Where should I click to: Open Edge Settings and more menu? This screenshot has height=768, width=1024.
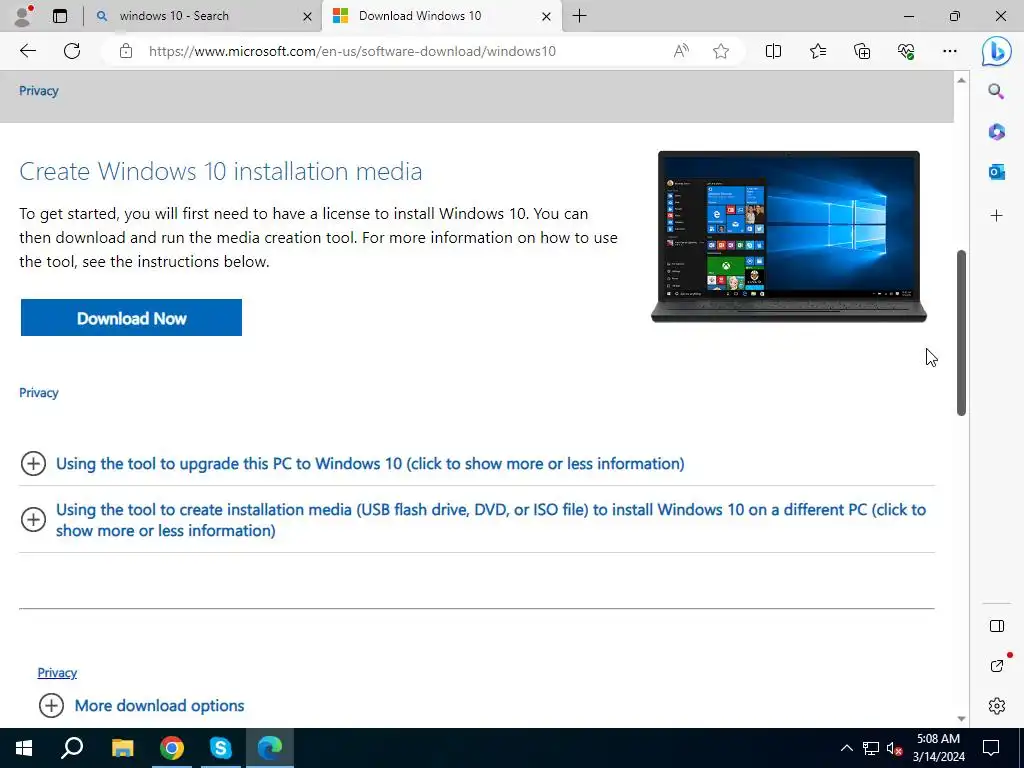click(950, 51)
